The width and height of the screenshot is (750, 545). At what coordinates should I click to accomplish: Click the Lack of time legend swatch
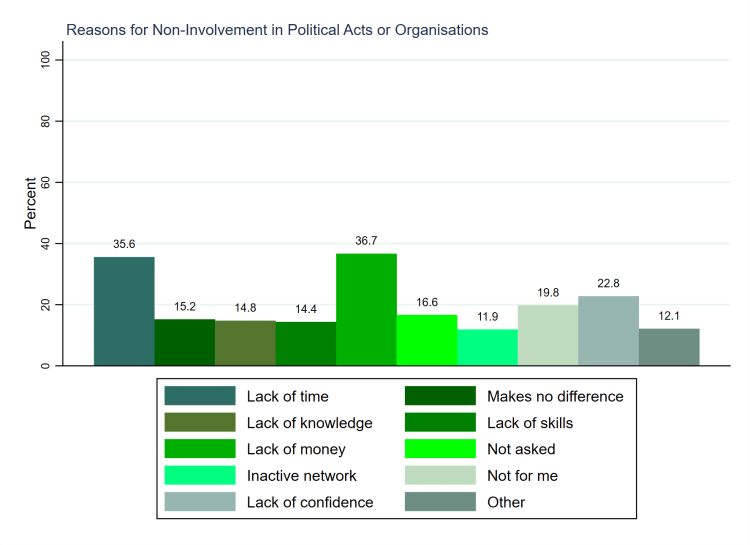click(200, 396)
